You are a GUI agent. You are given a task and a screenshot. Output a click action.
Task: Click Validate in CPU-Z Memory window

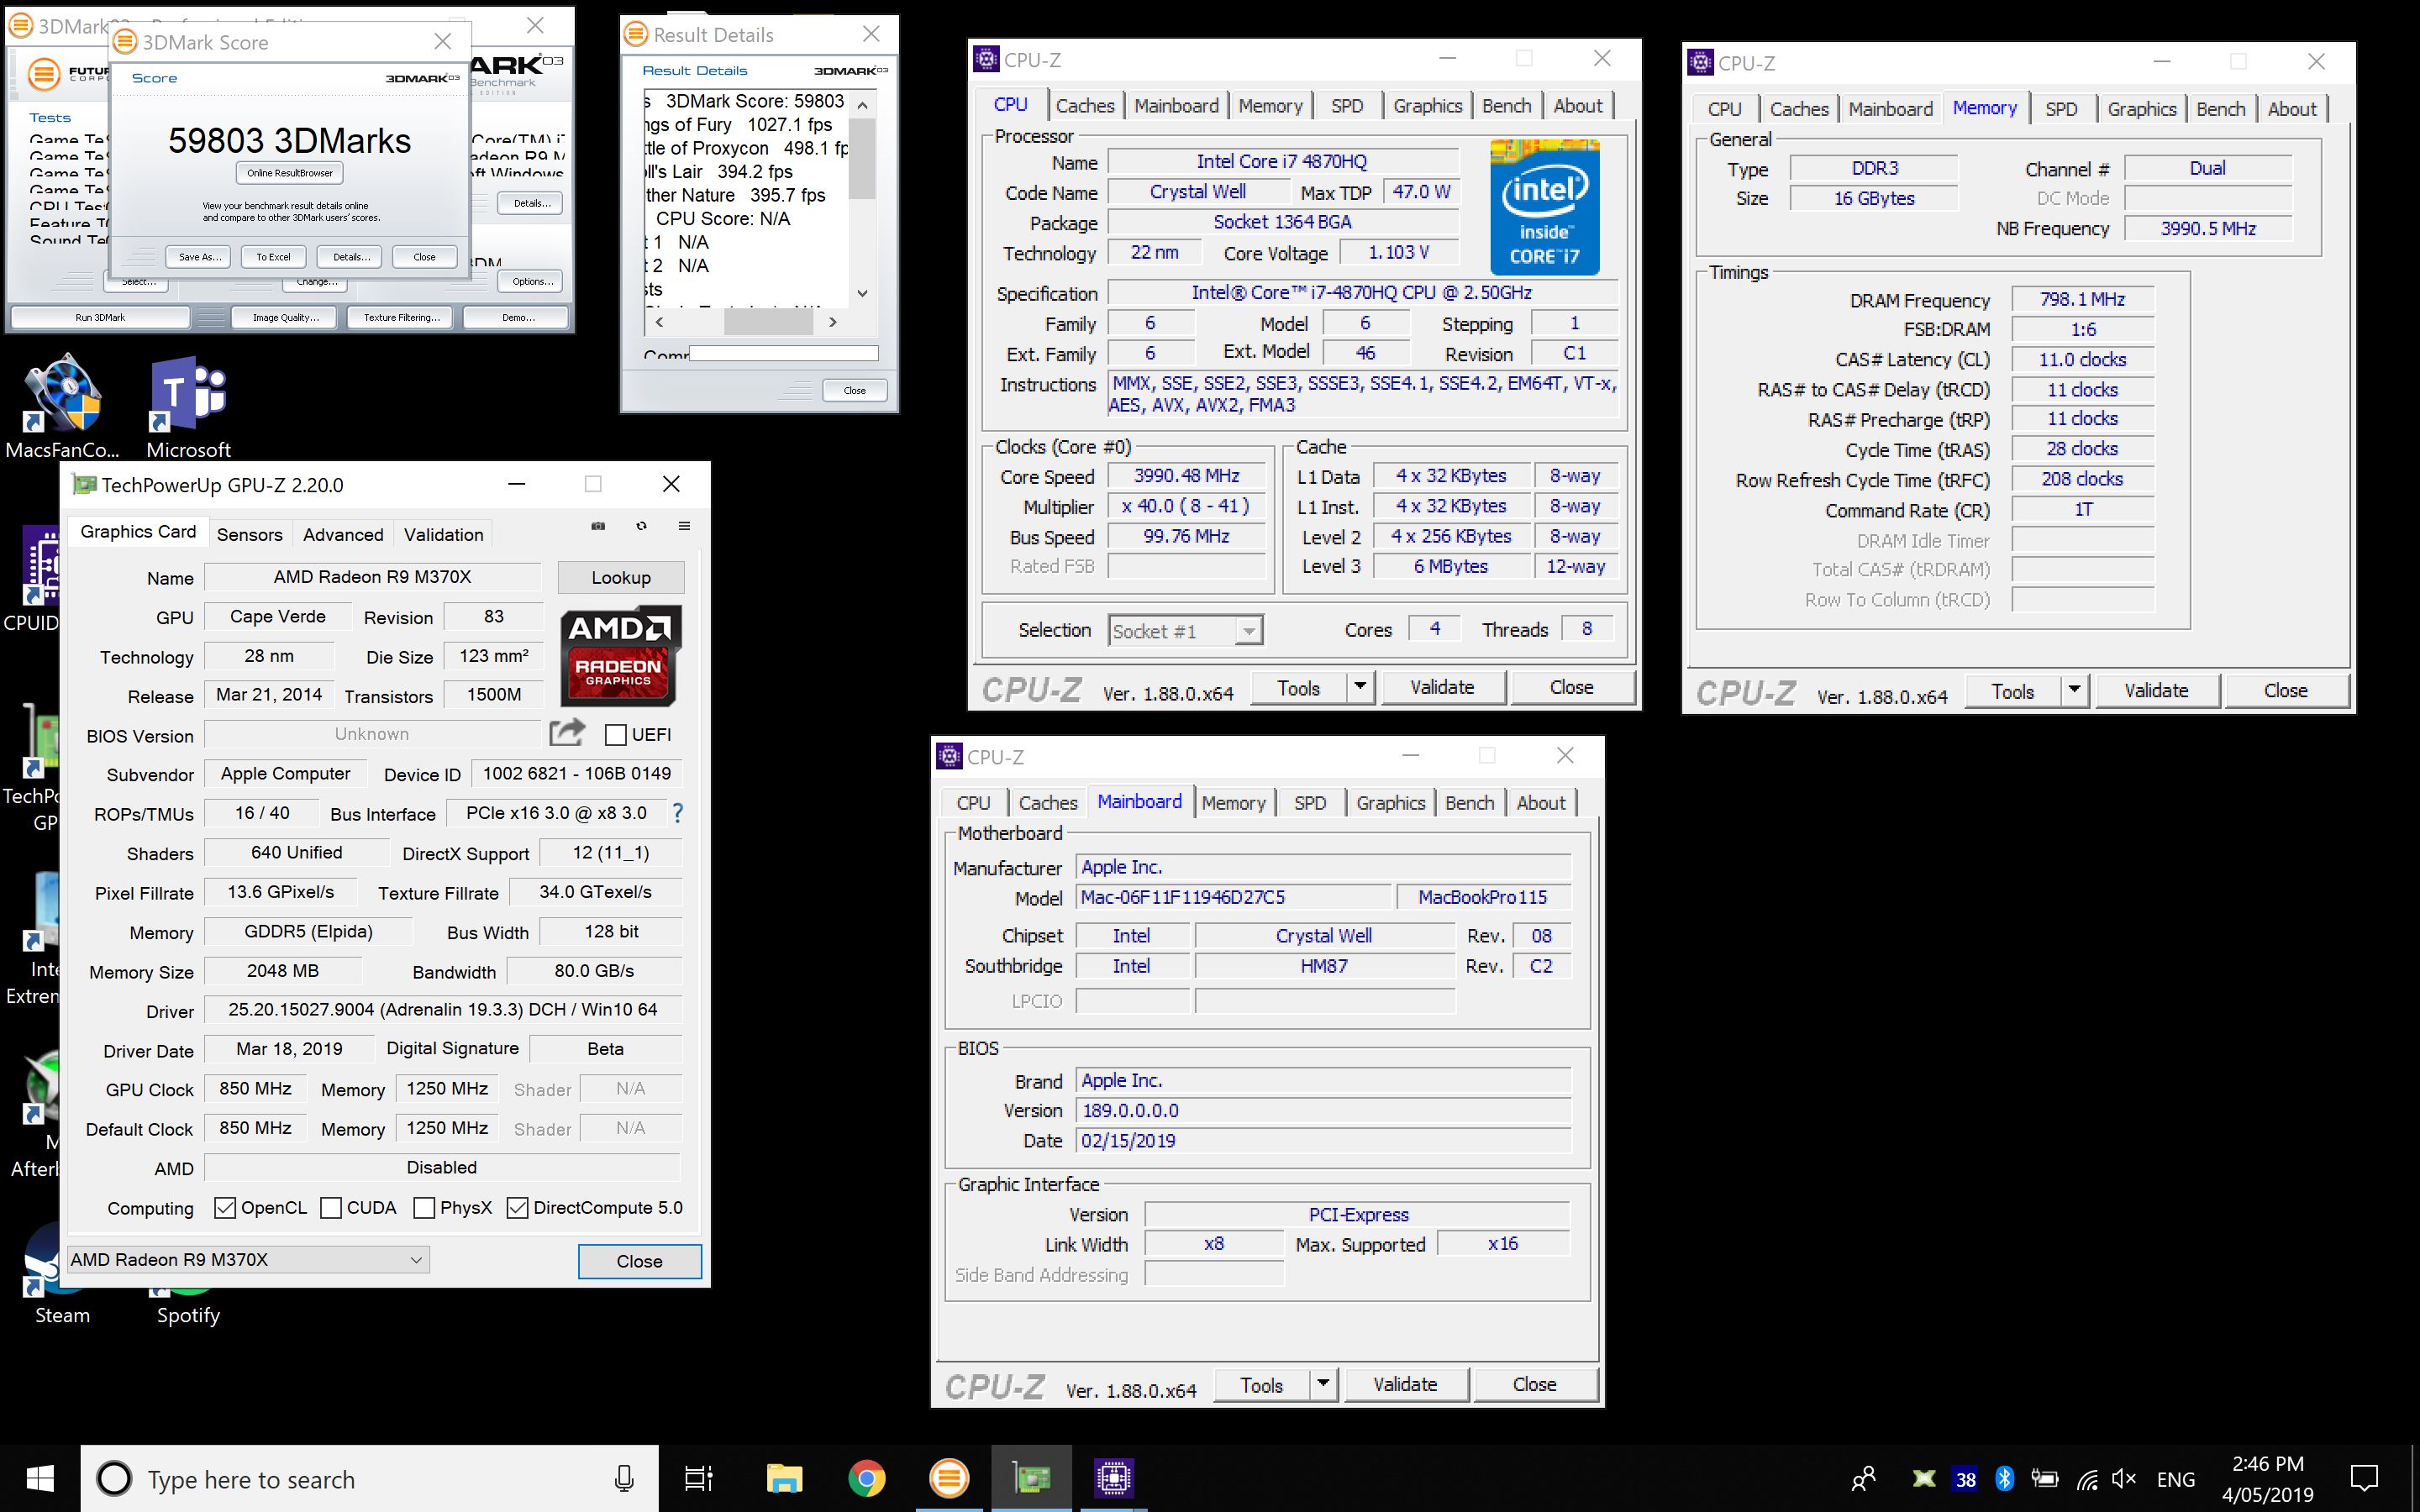[2156, 691]
